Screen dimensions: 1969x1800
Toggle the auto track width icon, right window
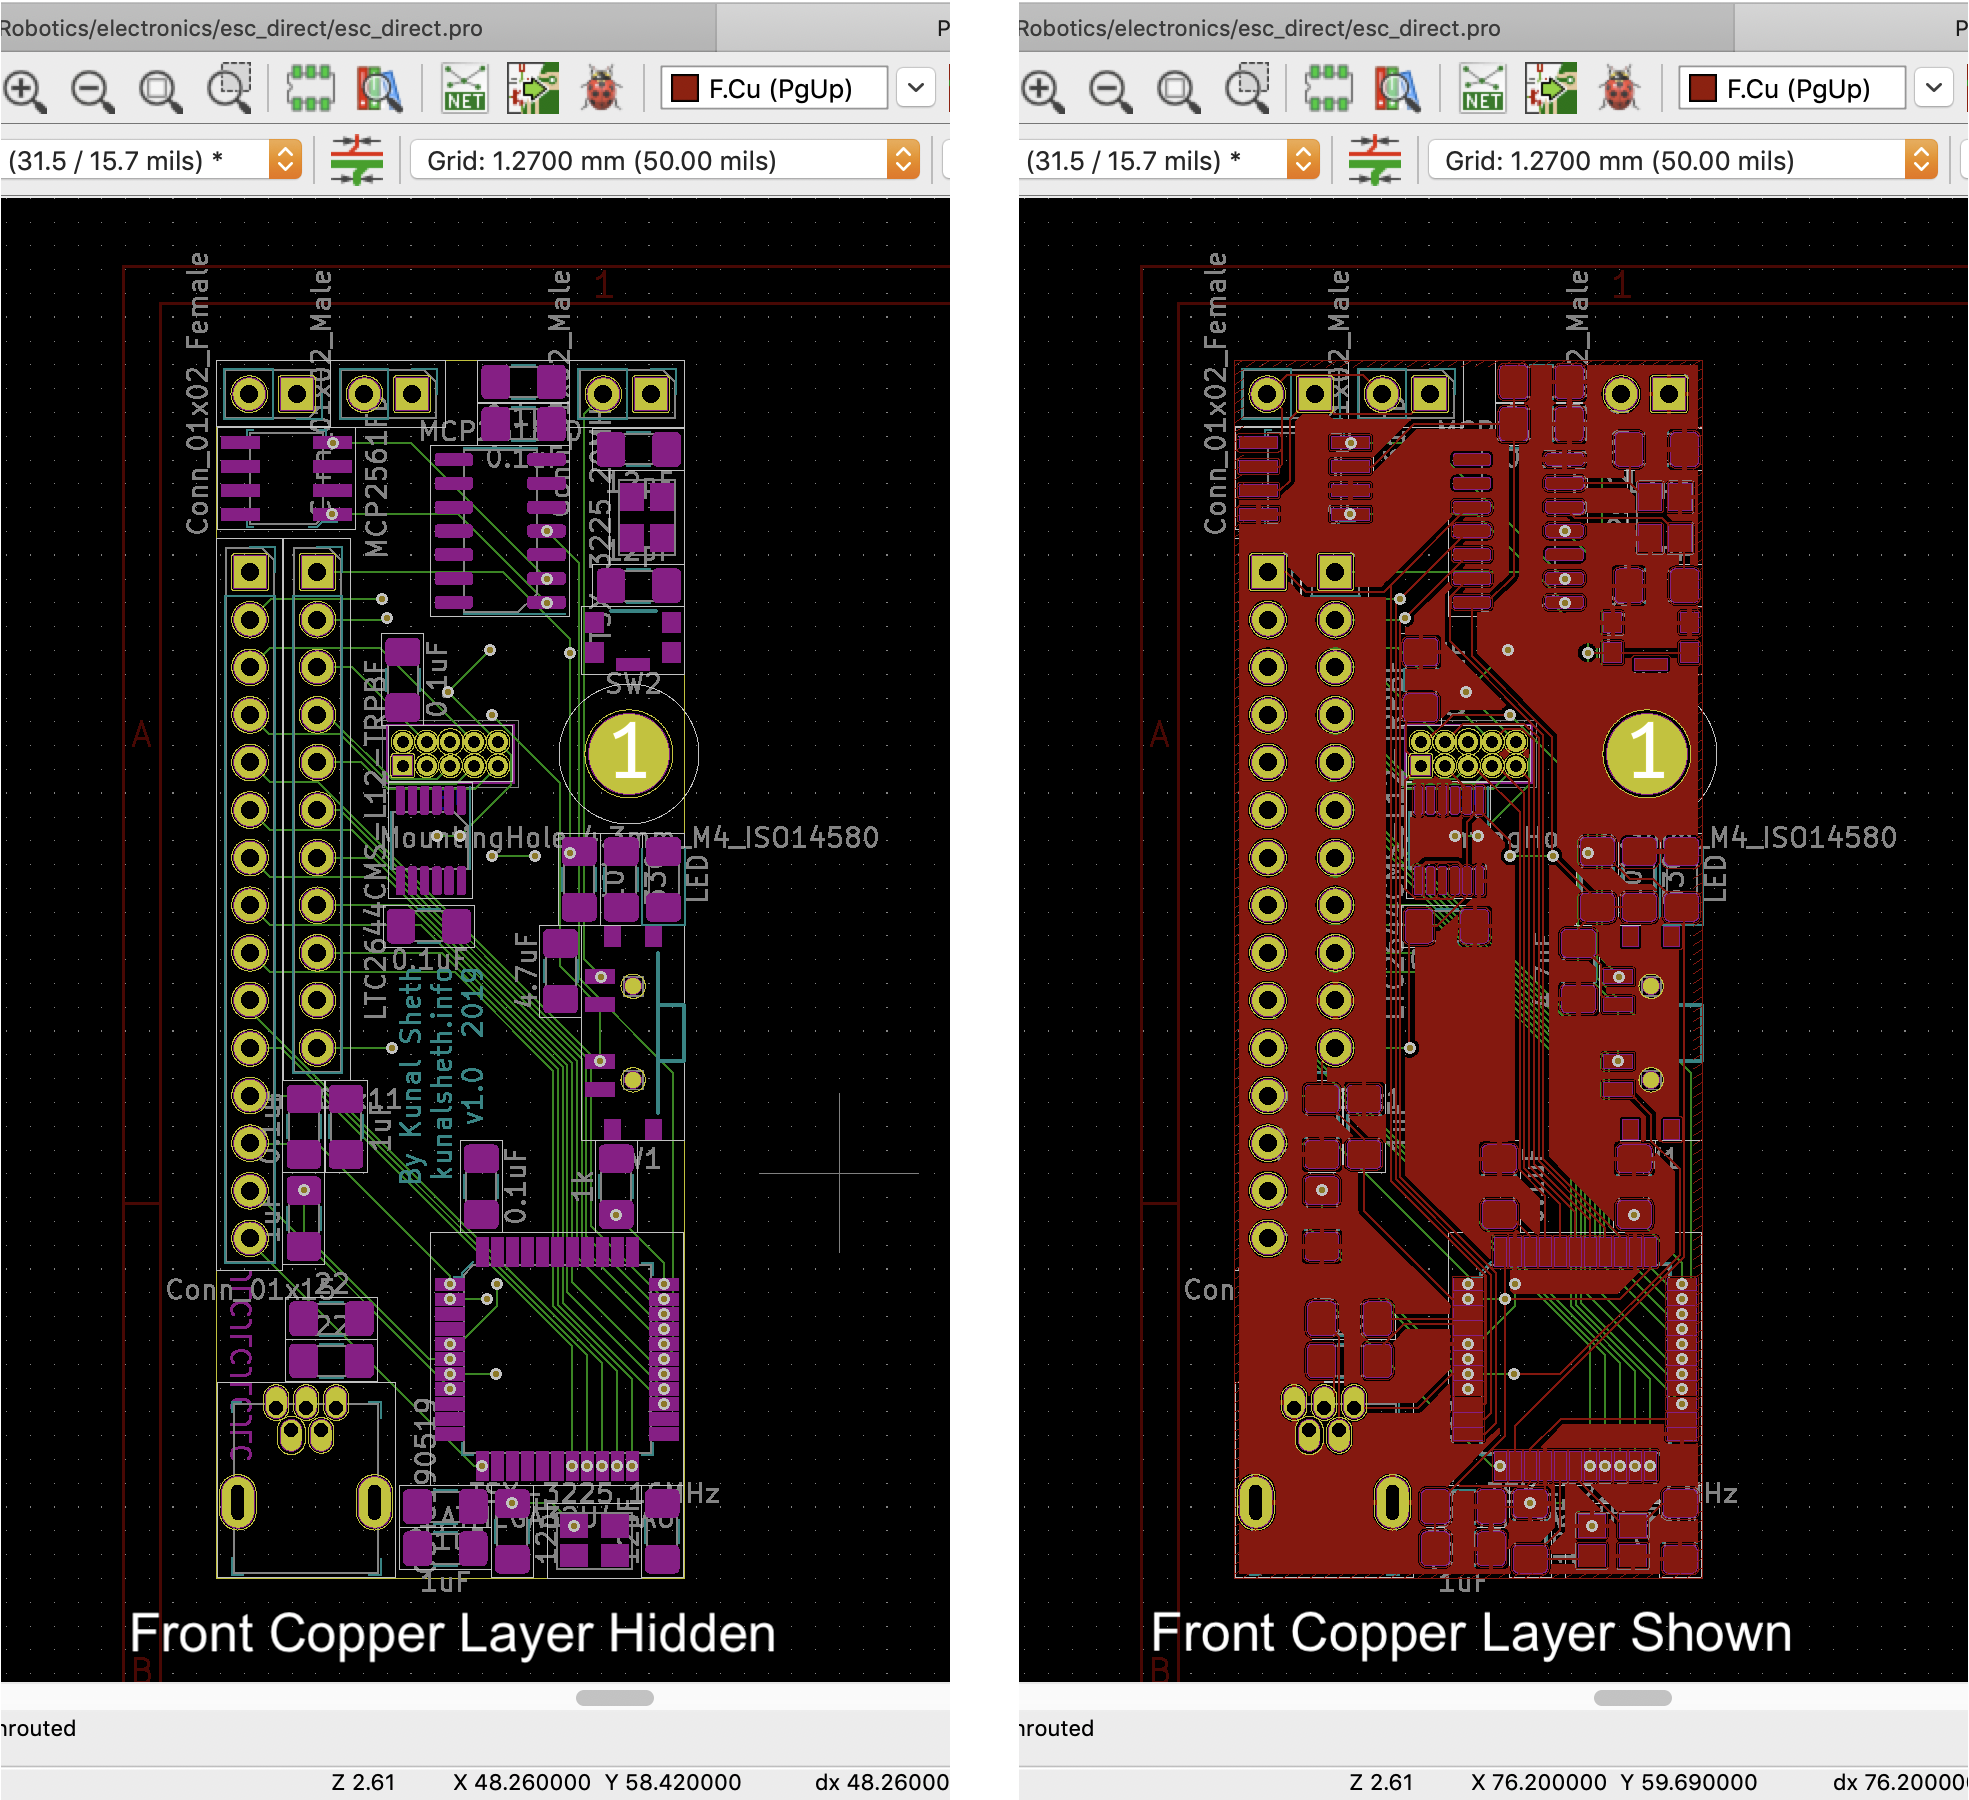(x=1374, y=160)
